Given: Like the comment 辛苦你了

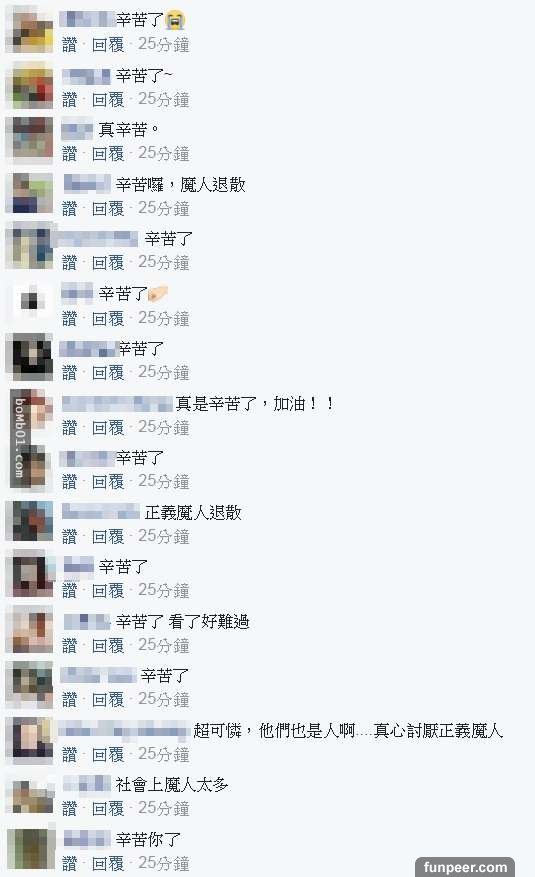Looking at the screenshot, I should 69,863.
